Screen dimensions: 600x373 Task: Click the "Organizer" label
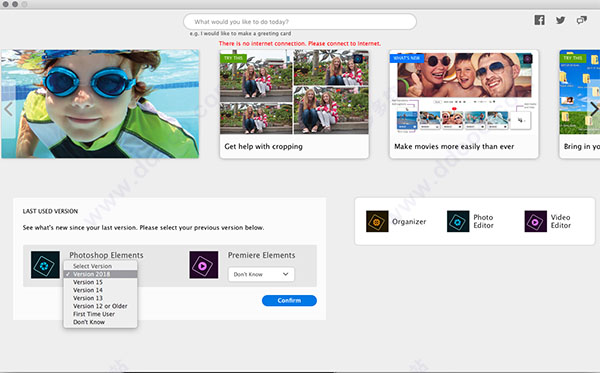409,222
